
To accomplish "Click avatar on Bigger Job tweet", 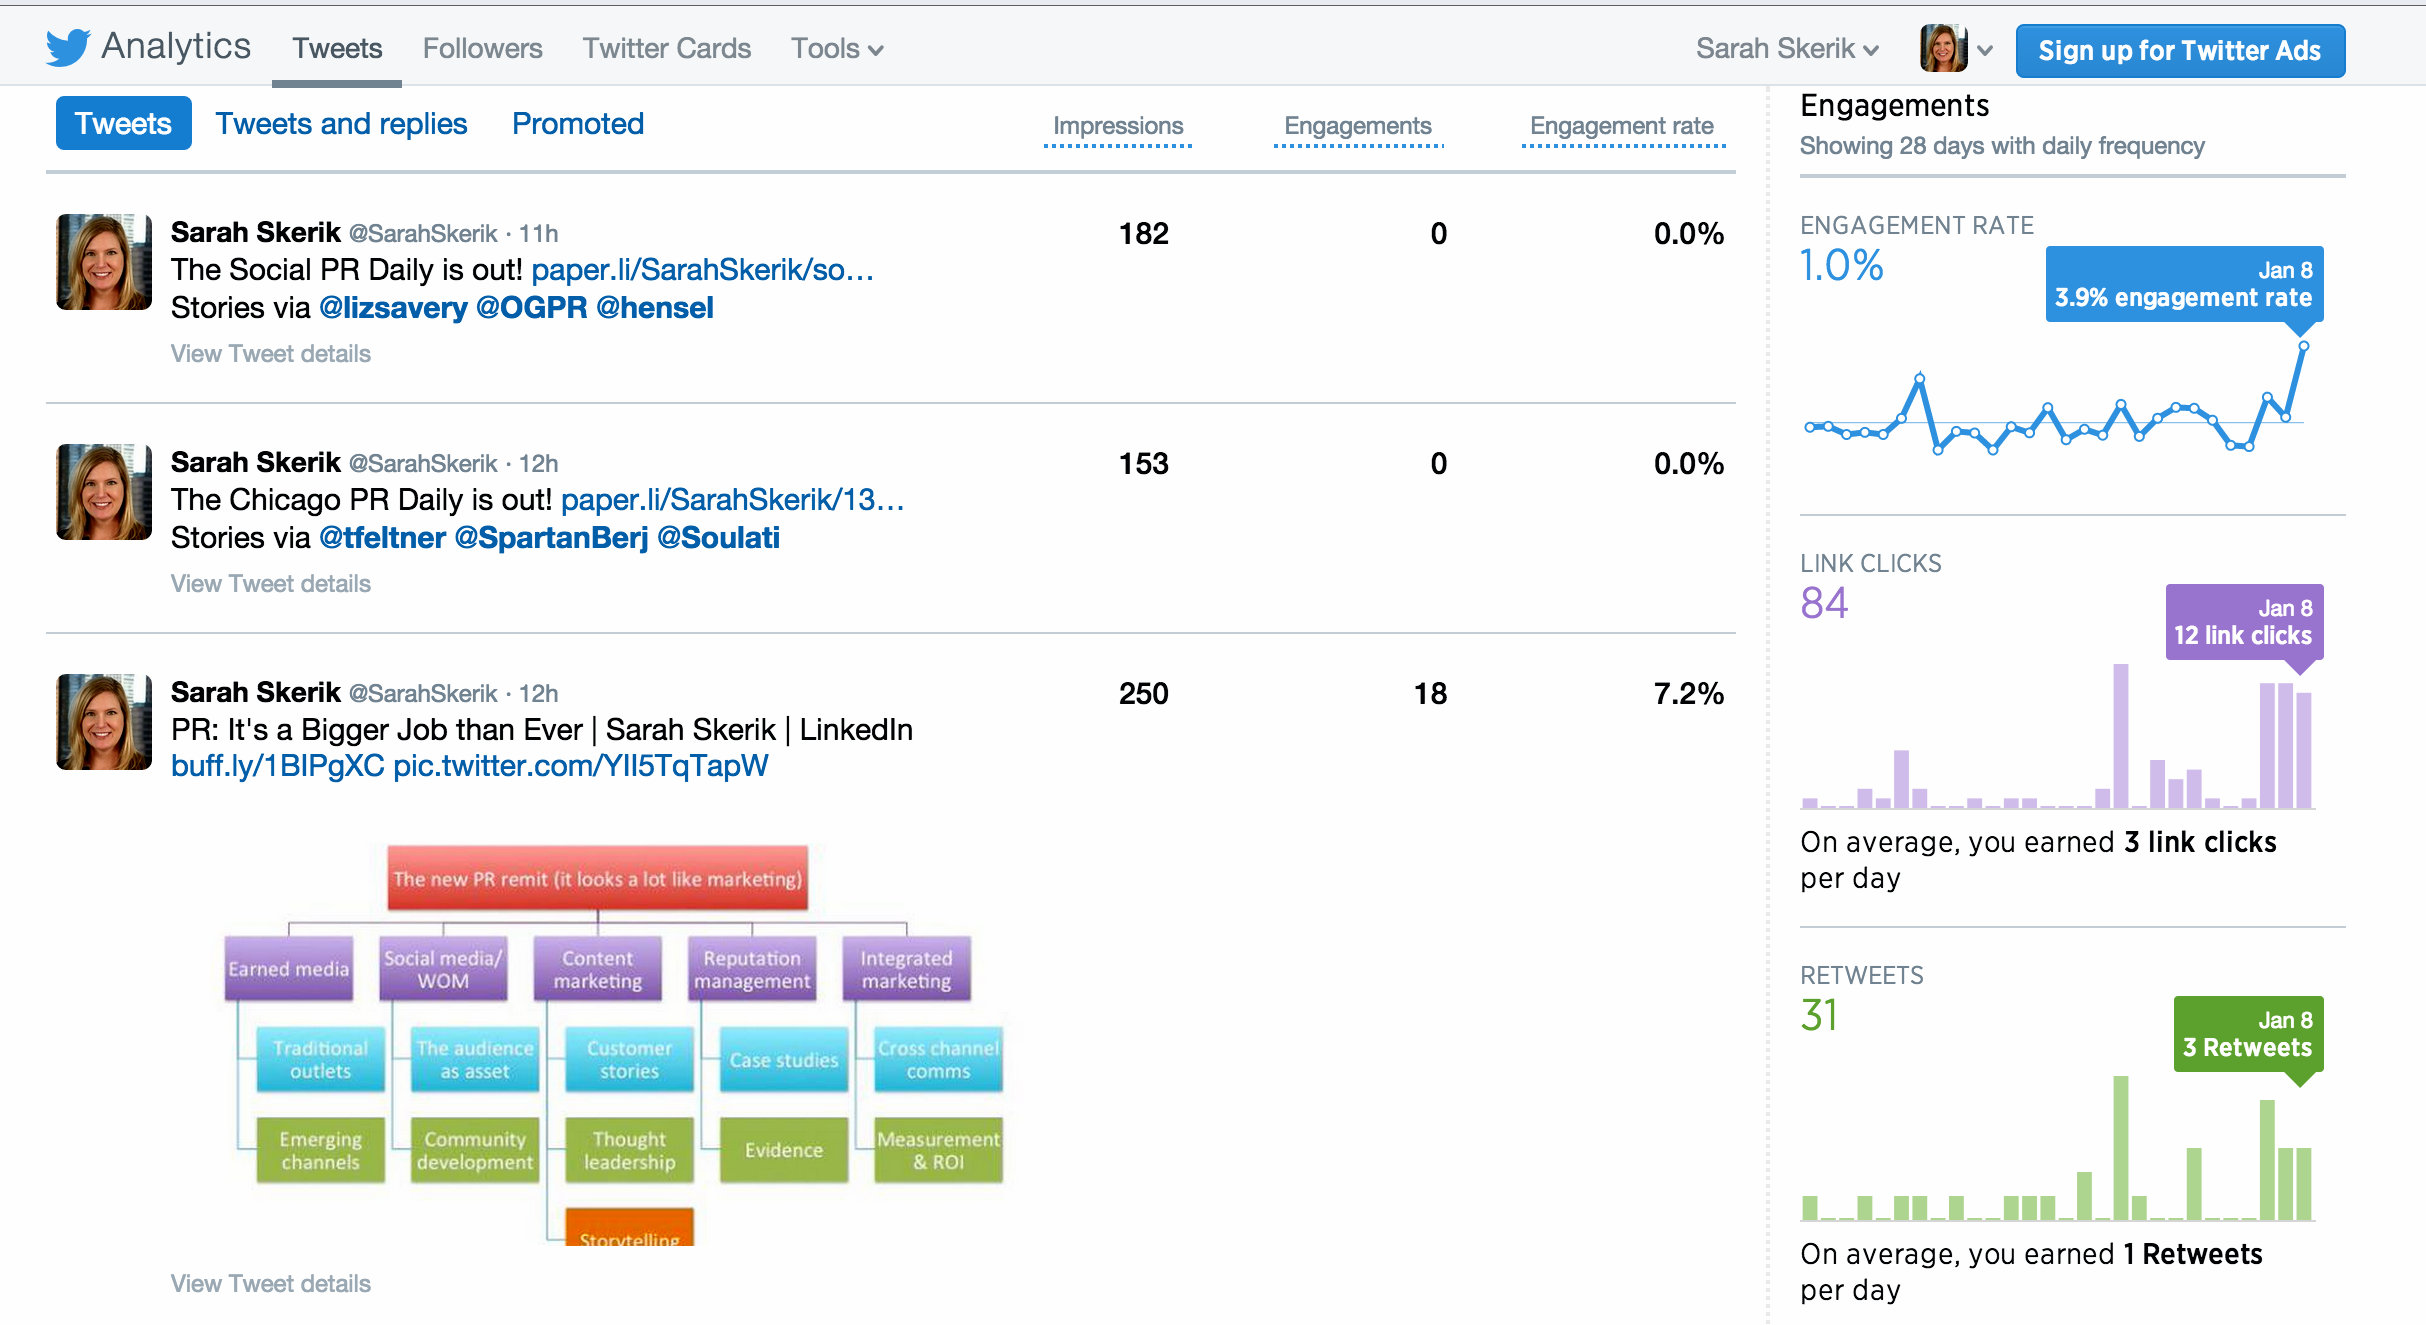I will click(x=104, y=722).
